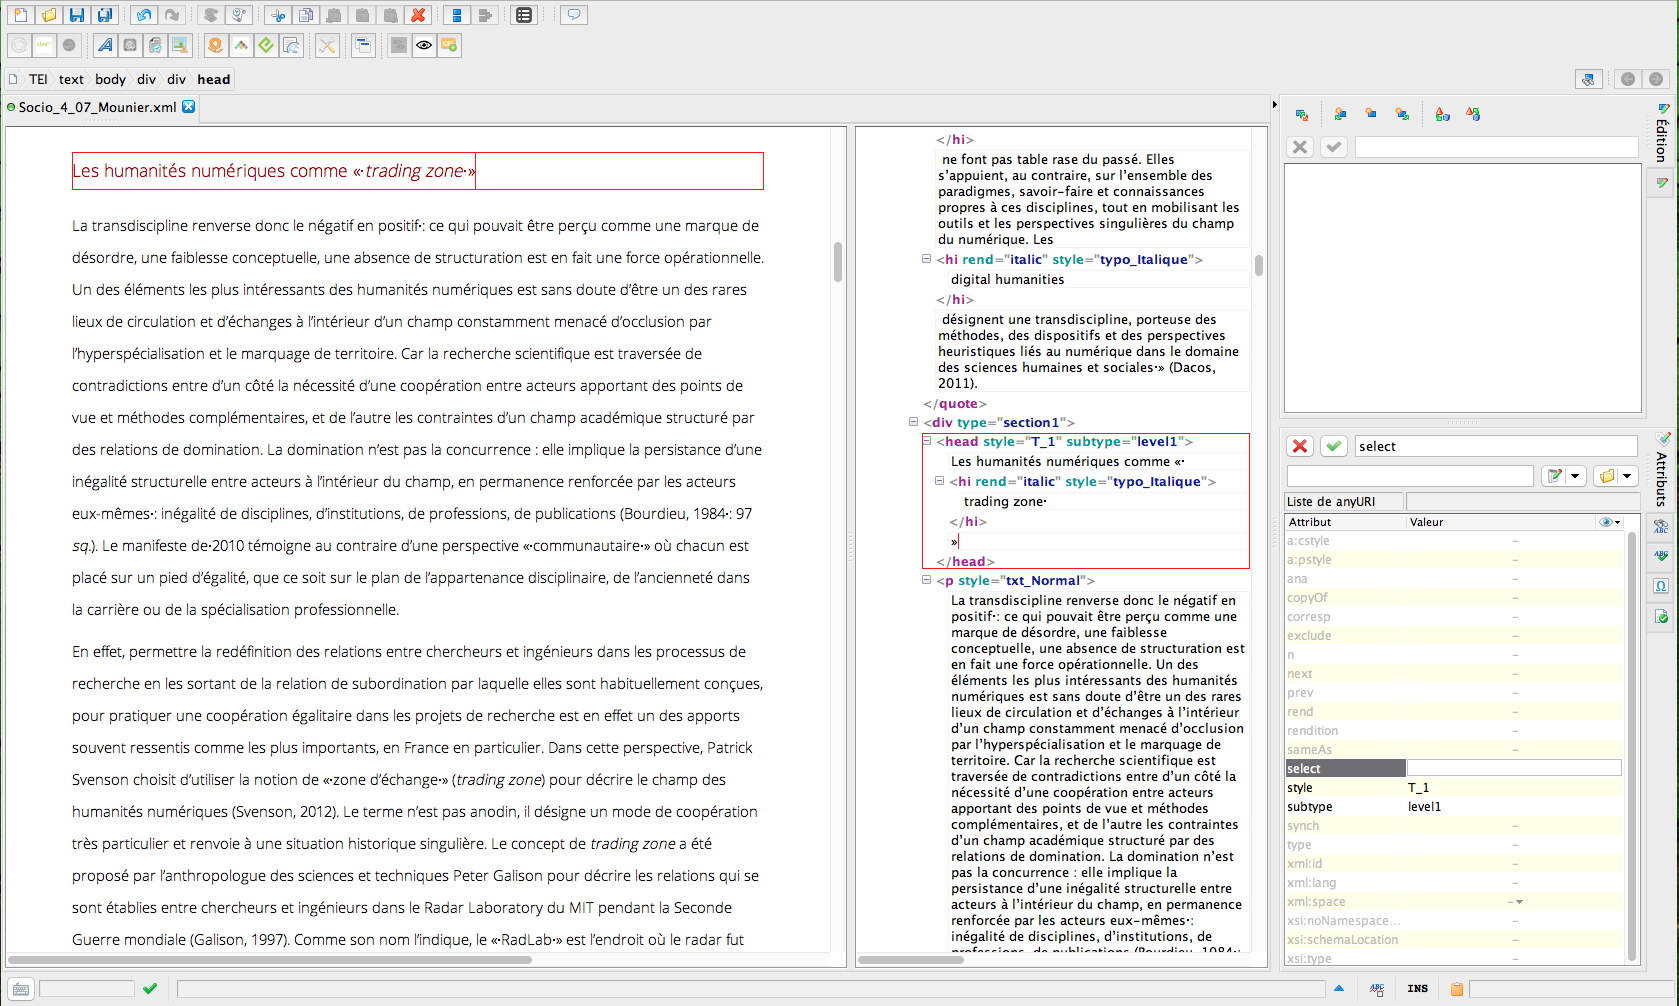Click the italic A text style icon
The image size is (1679, 1006).
pos(105,45)
